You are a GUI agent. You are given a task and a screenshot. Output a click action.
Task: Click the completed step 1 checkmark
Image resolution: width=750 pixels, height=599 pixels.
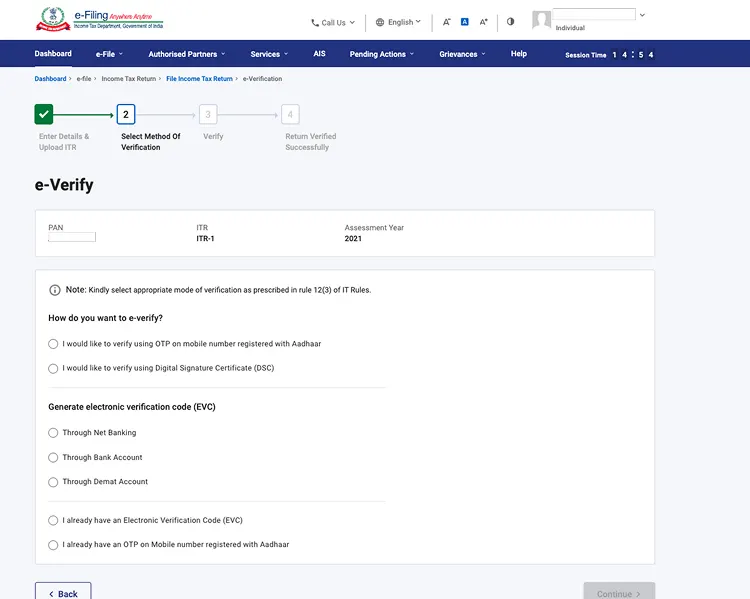44,114
